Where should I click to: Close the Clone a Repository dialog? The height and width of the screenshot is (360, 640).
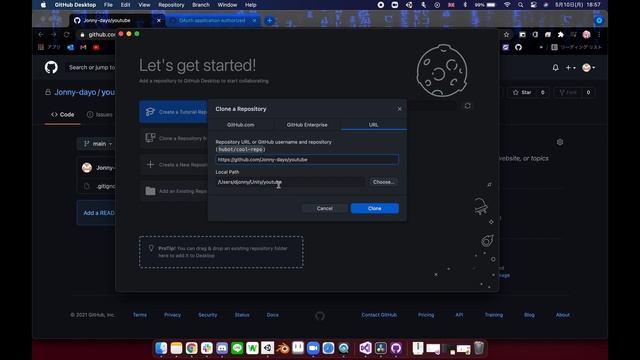pyautogui.click(x=399, y=109)
